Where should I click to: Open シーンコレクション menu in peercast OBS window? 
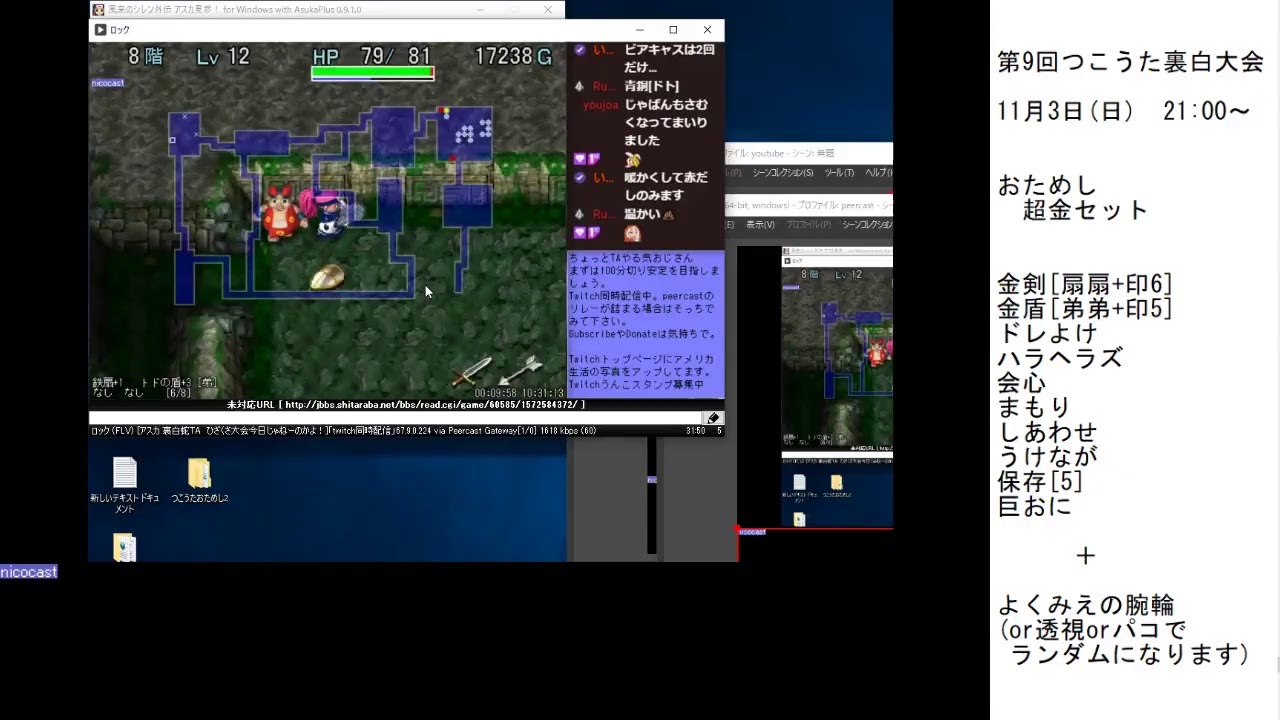pos(867,225)
